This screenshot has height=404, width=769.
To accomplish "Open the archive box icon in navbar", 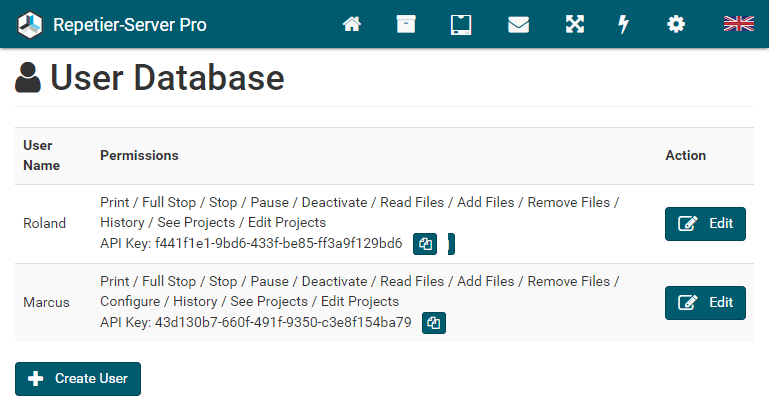I will point(406,24).
